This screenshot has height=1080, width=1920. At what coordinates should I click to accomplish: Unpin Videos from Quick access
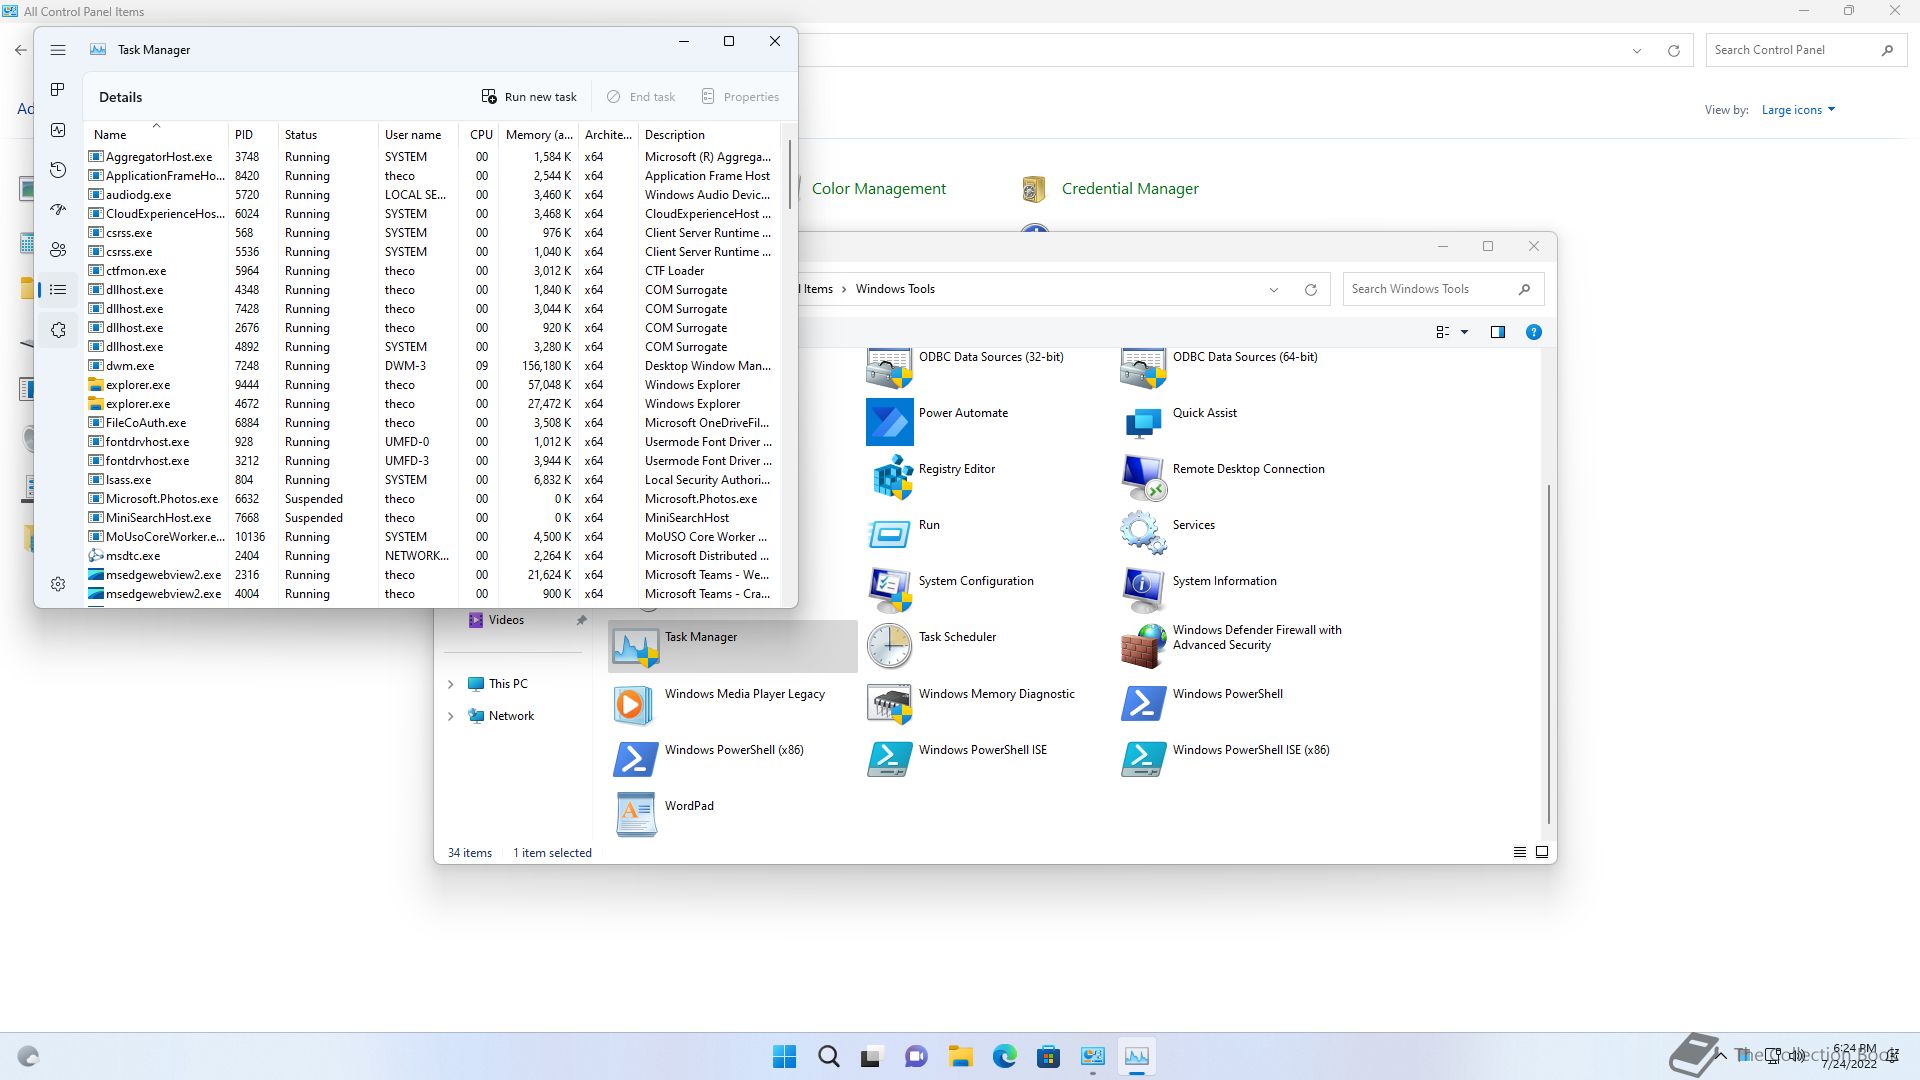pos(581,620)
